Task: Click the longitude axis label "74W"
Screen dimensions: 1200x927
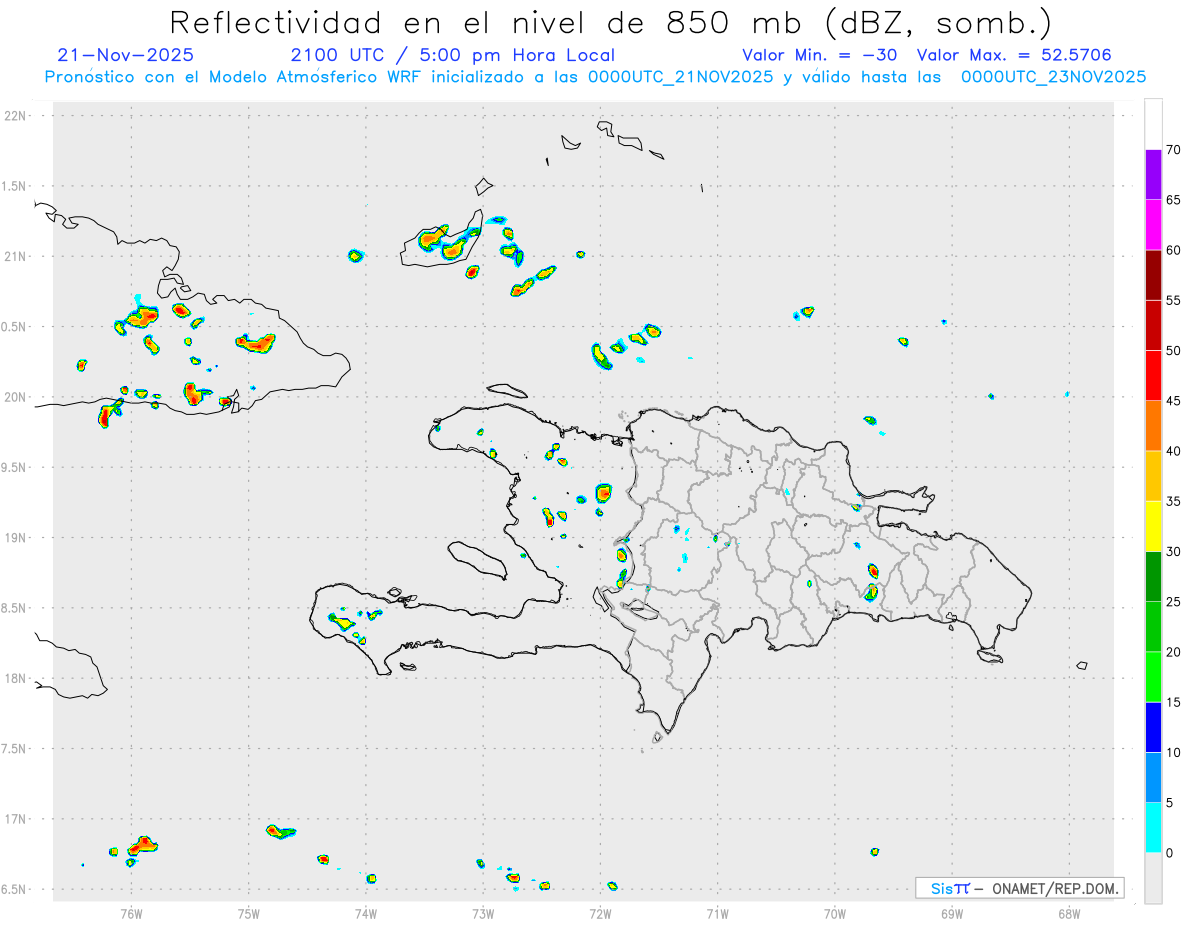Action: (x=366, y=913)
